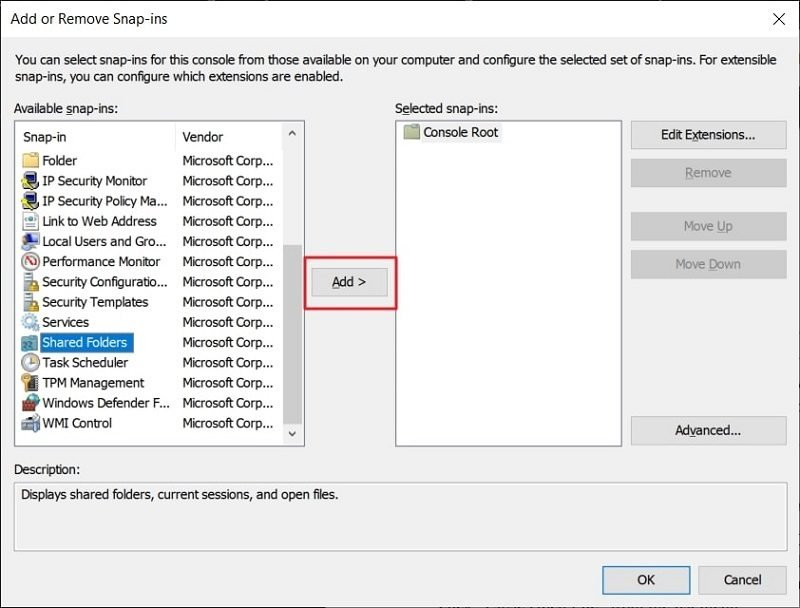Click the Advanced... button

tap(708, 430)
